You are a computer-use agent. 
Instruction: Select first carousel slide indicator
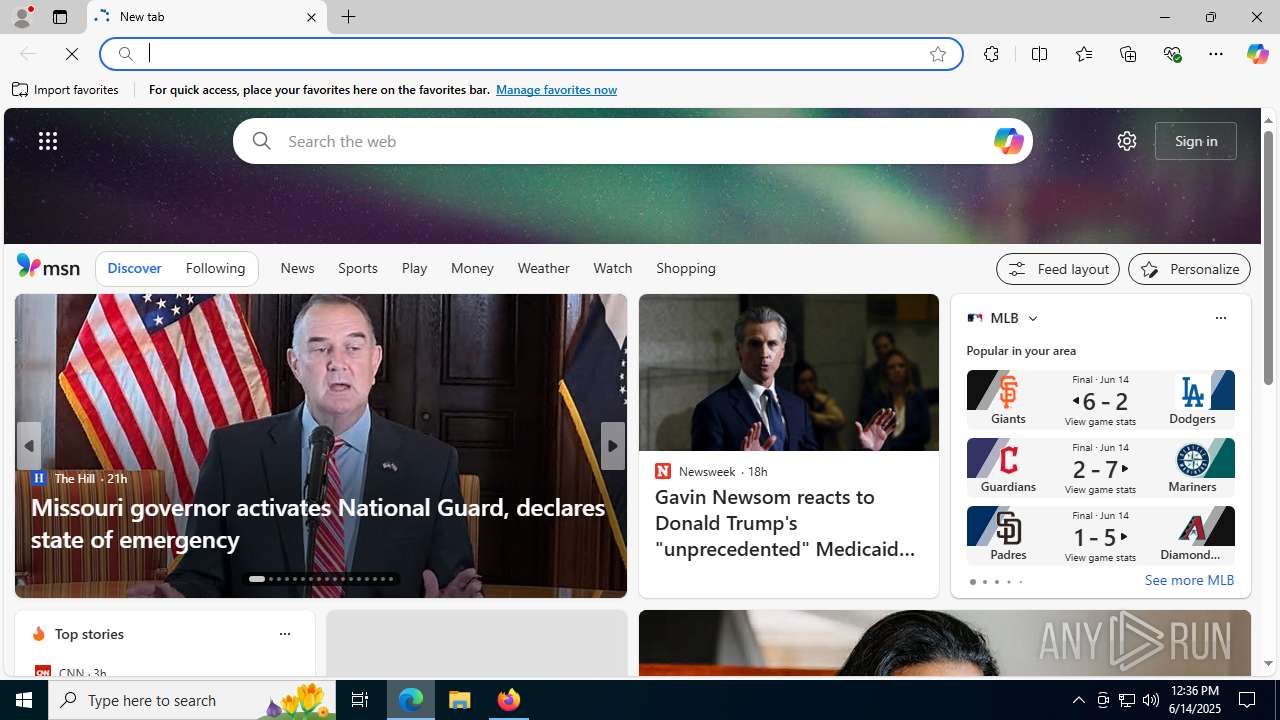(257, 579)
